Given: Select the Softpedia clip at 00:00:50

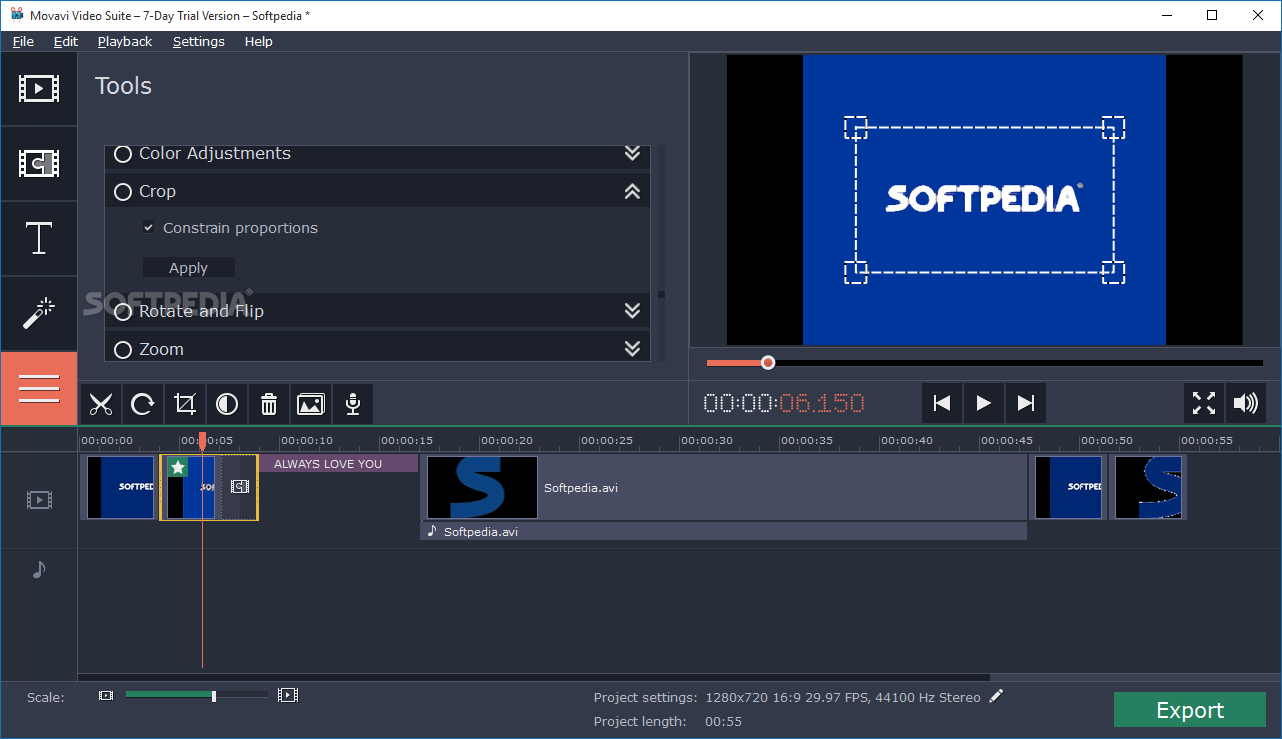Looking at the screenshot, I should 1068,487.
